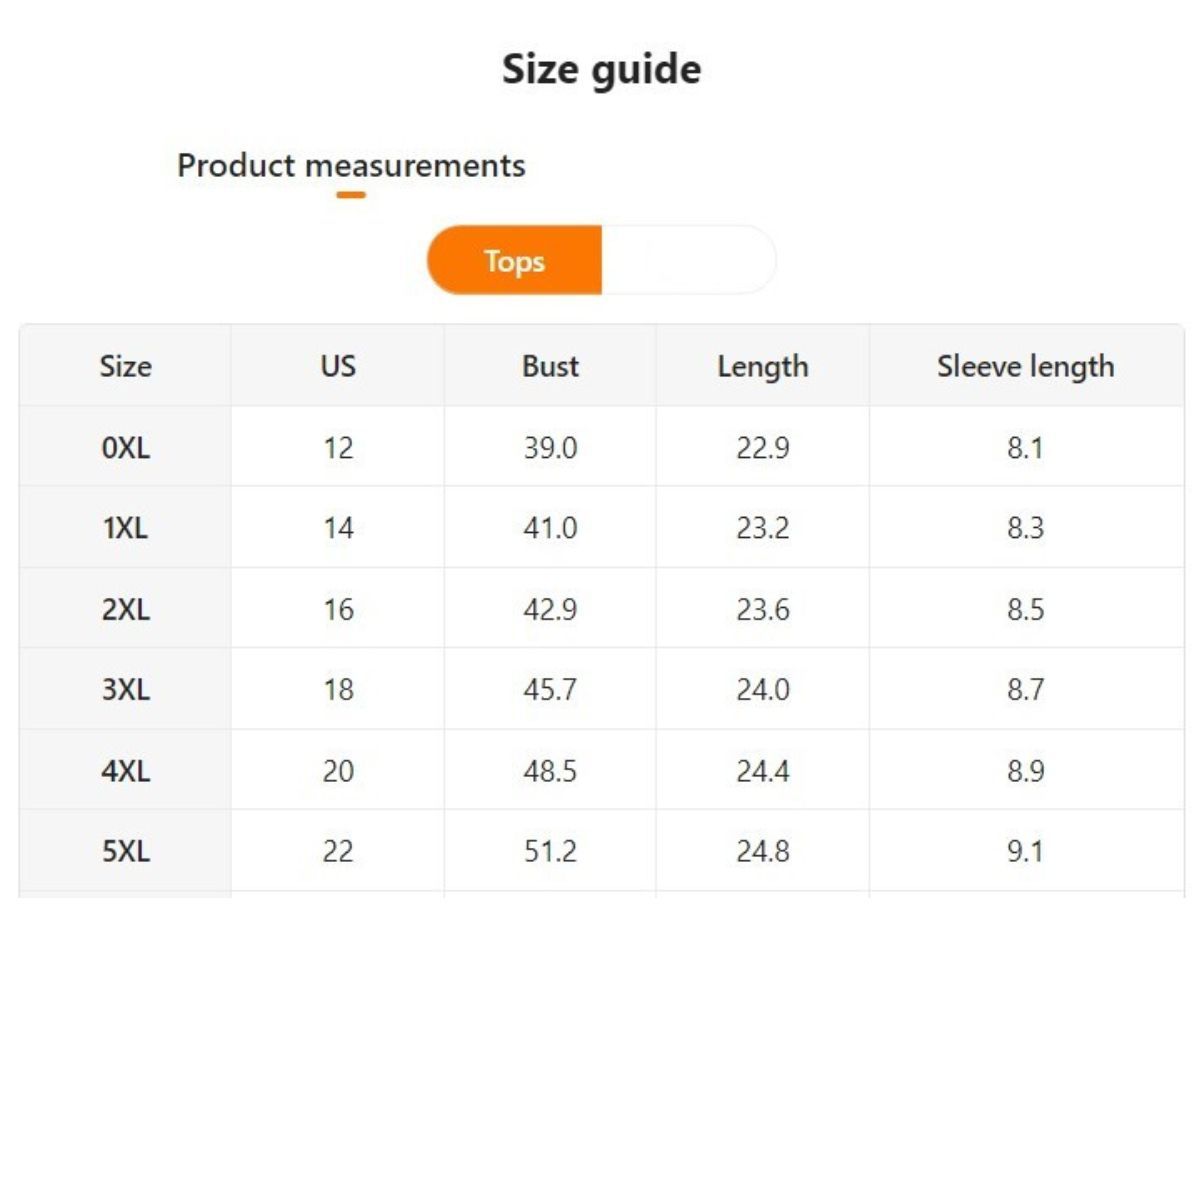The height and width of the screenshot is (1200, 1200).
Task: Pick the 2XL size row label
Action: click(125, 609)
